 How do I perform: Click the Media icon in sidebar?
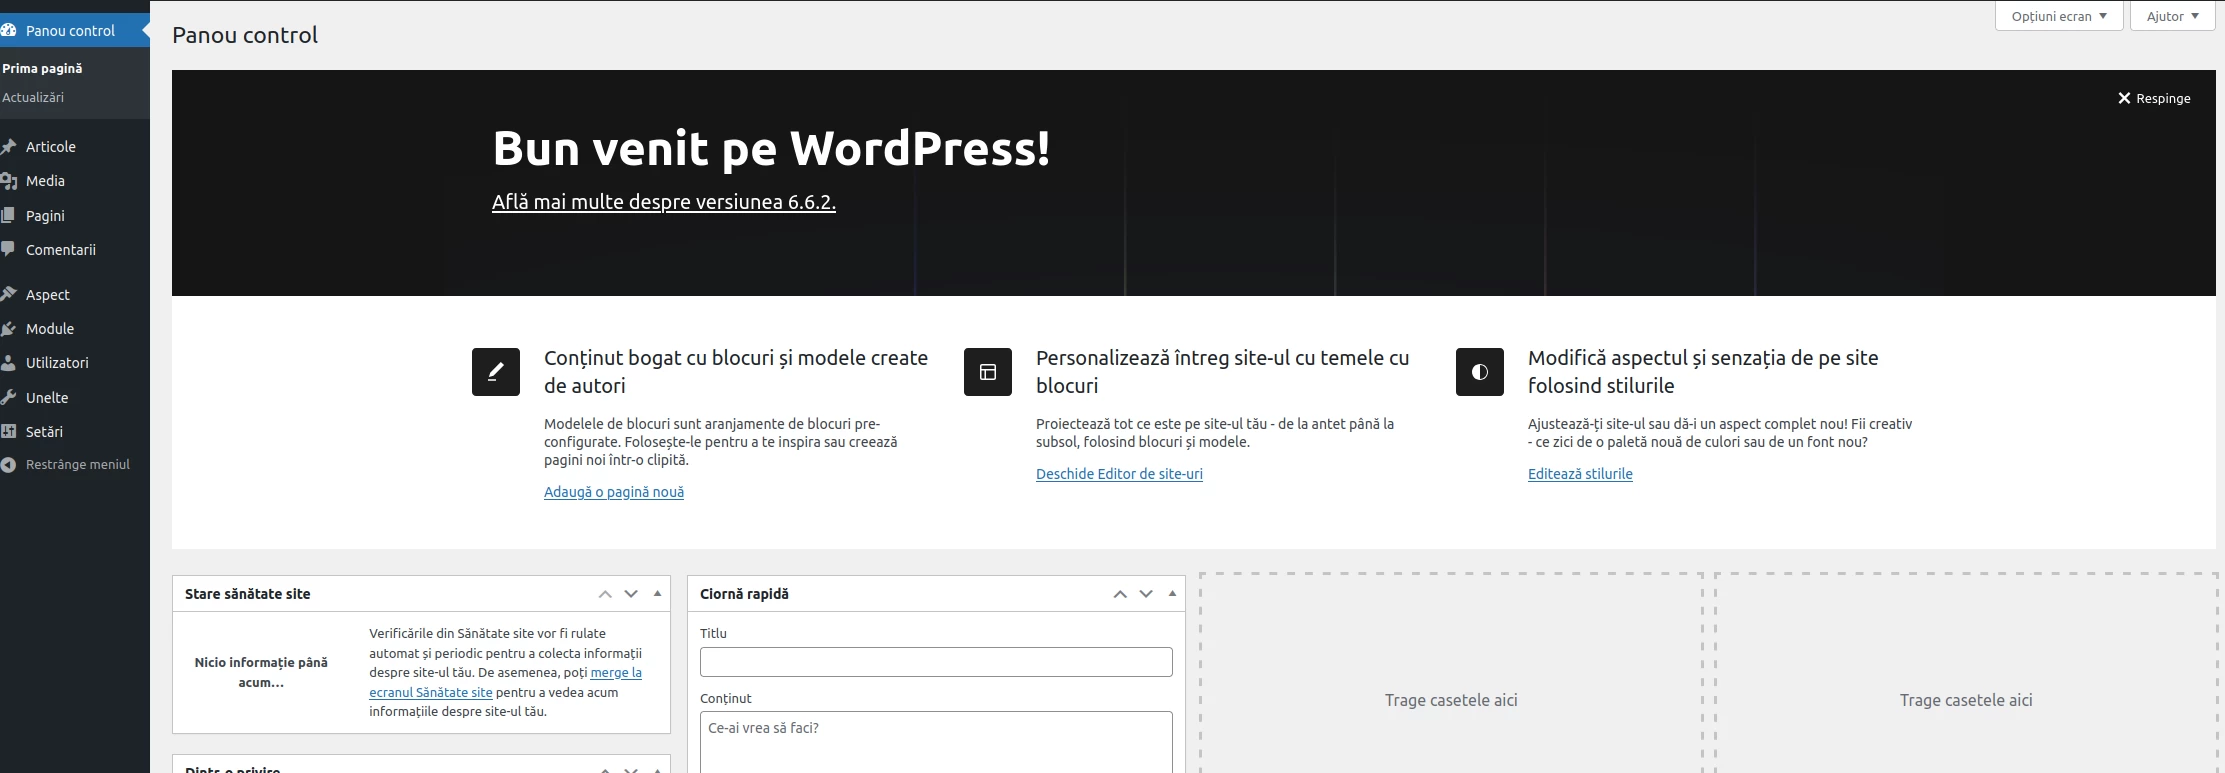[9, 181]
